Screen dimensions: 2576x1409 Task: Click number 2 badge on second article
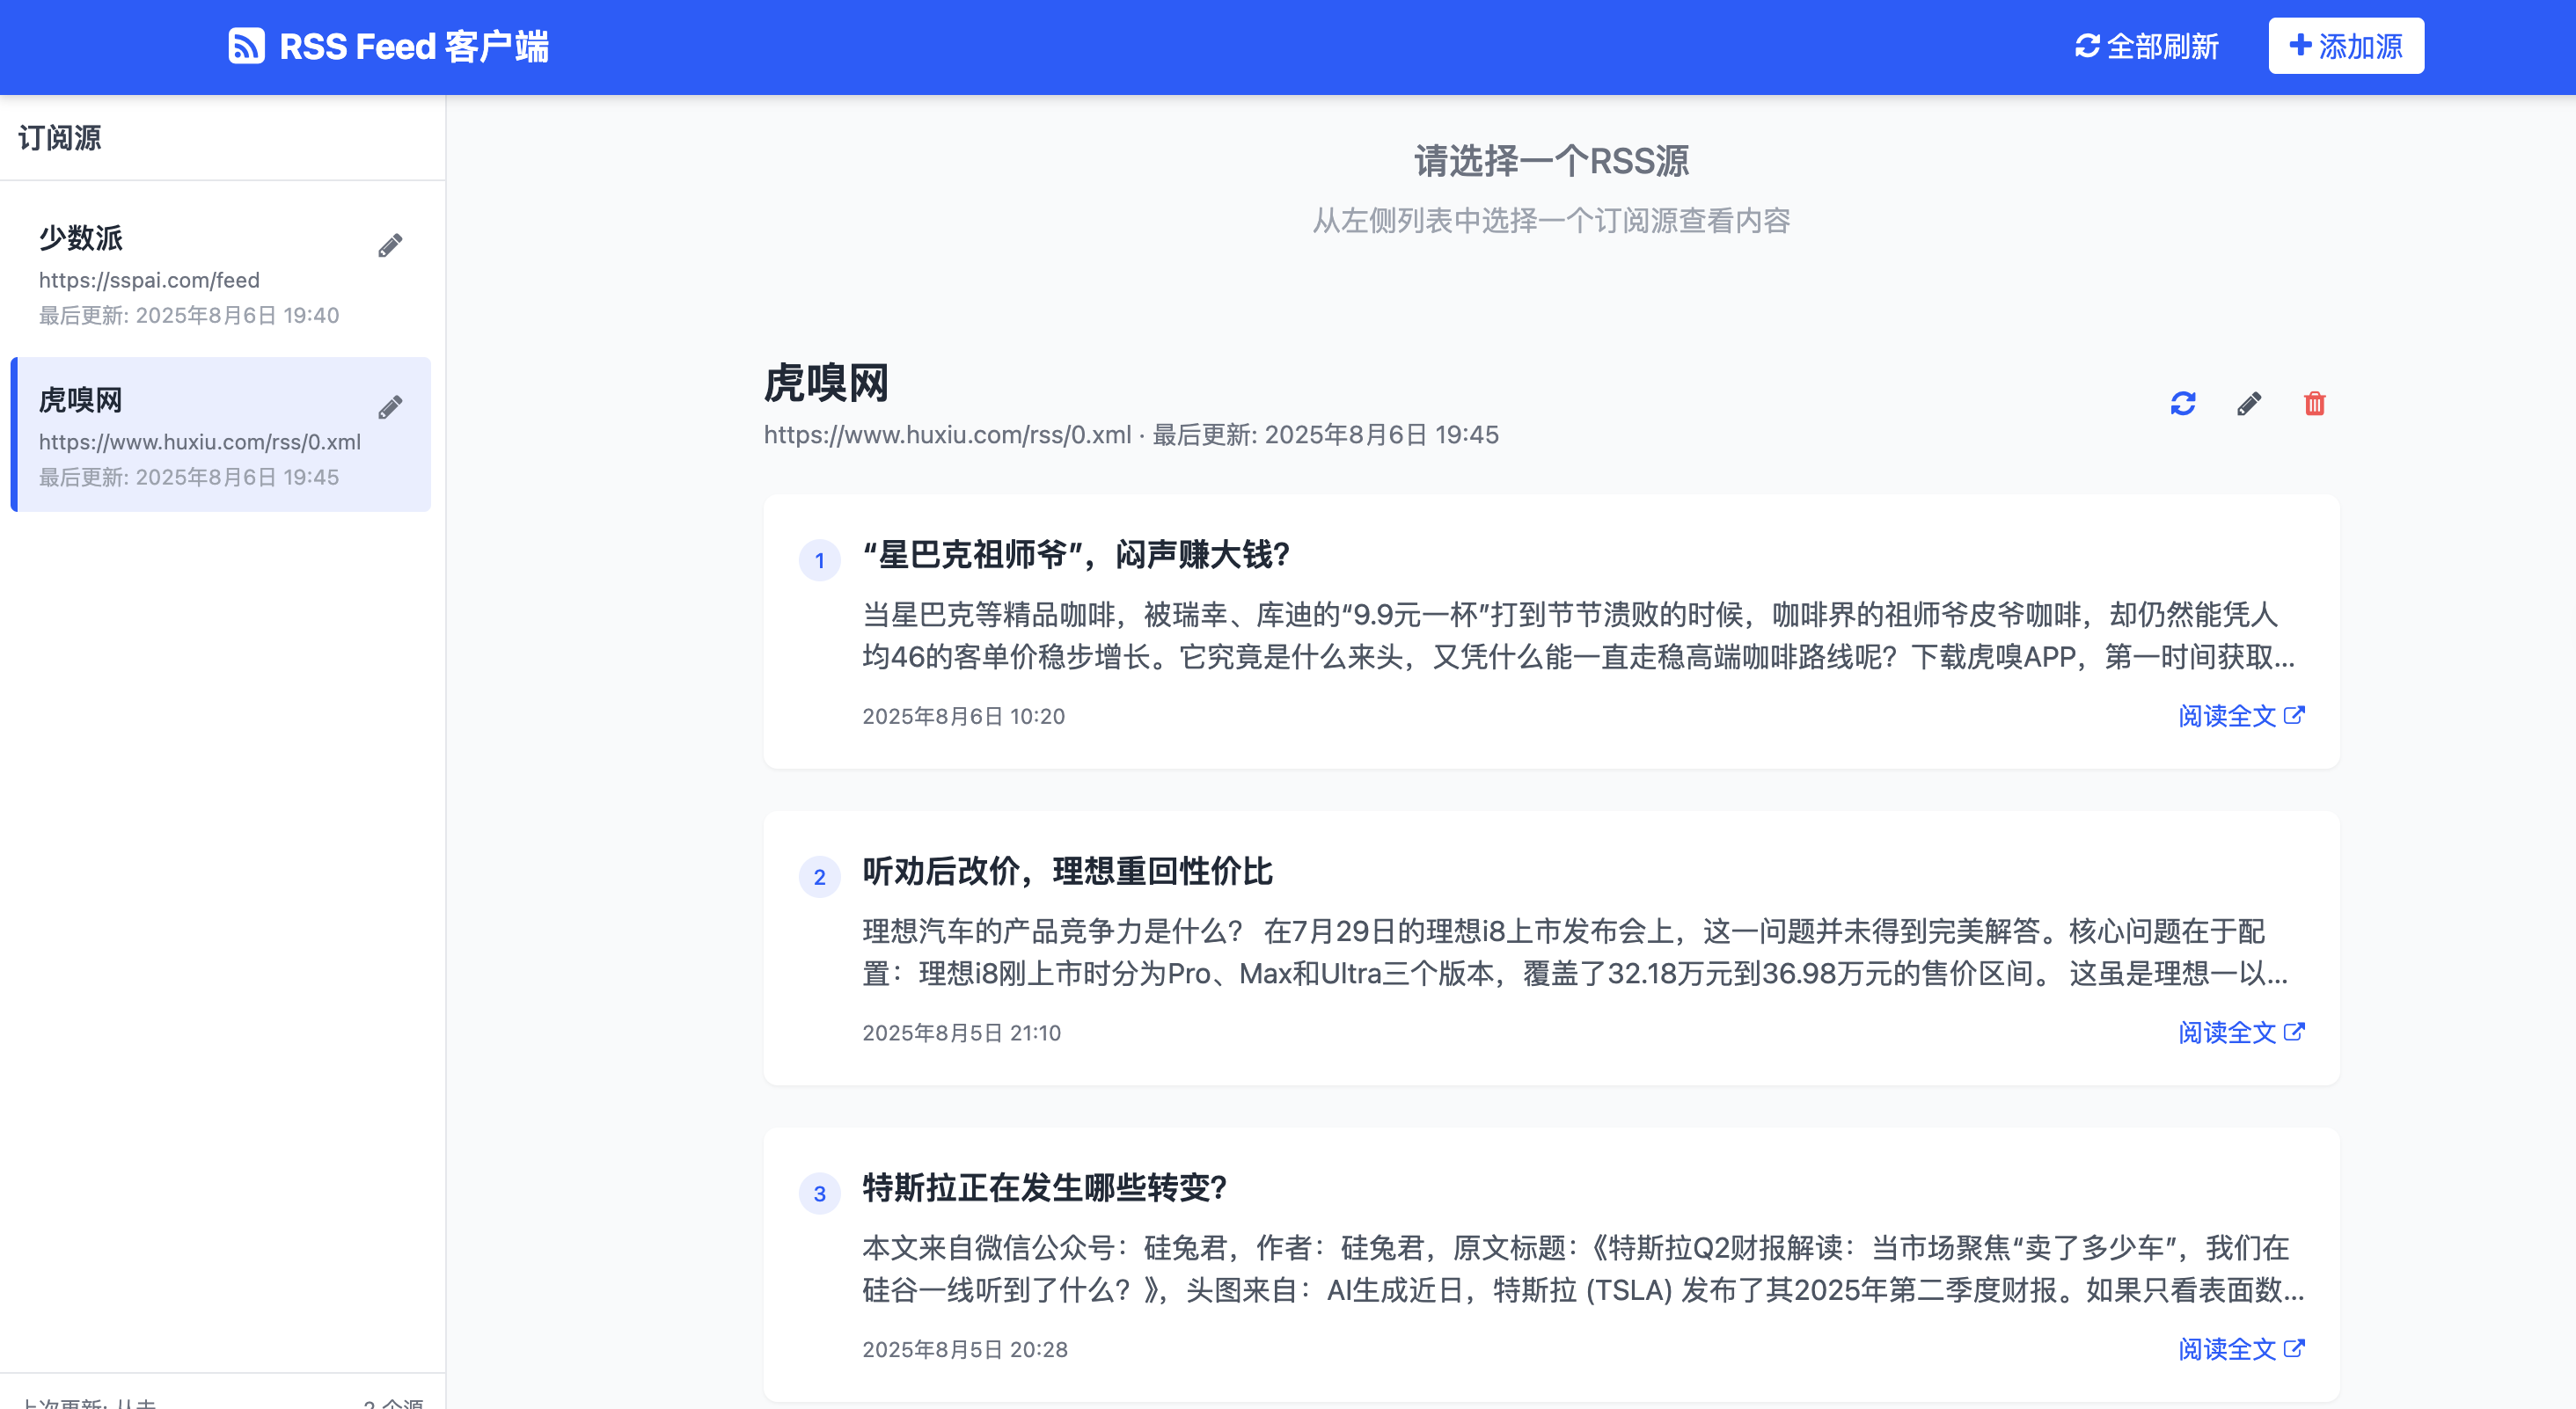click(819, 877)
